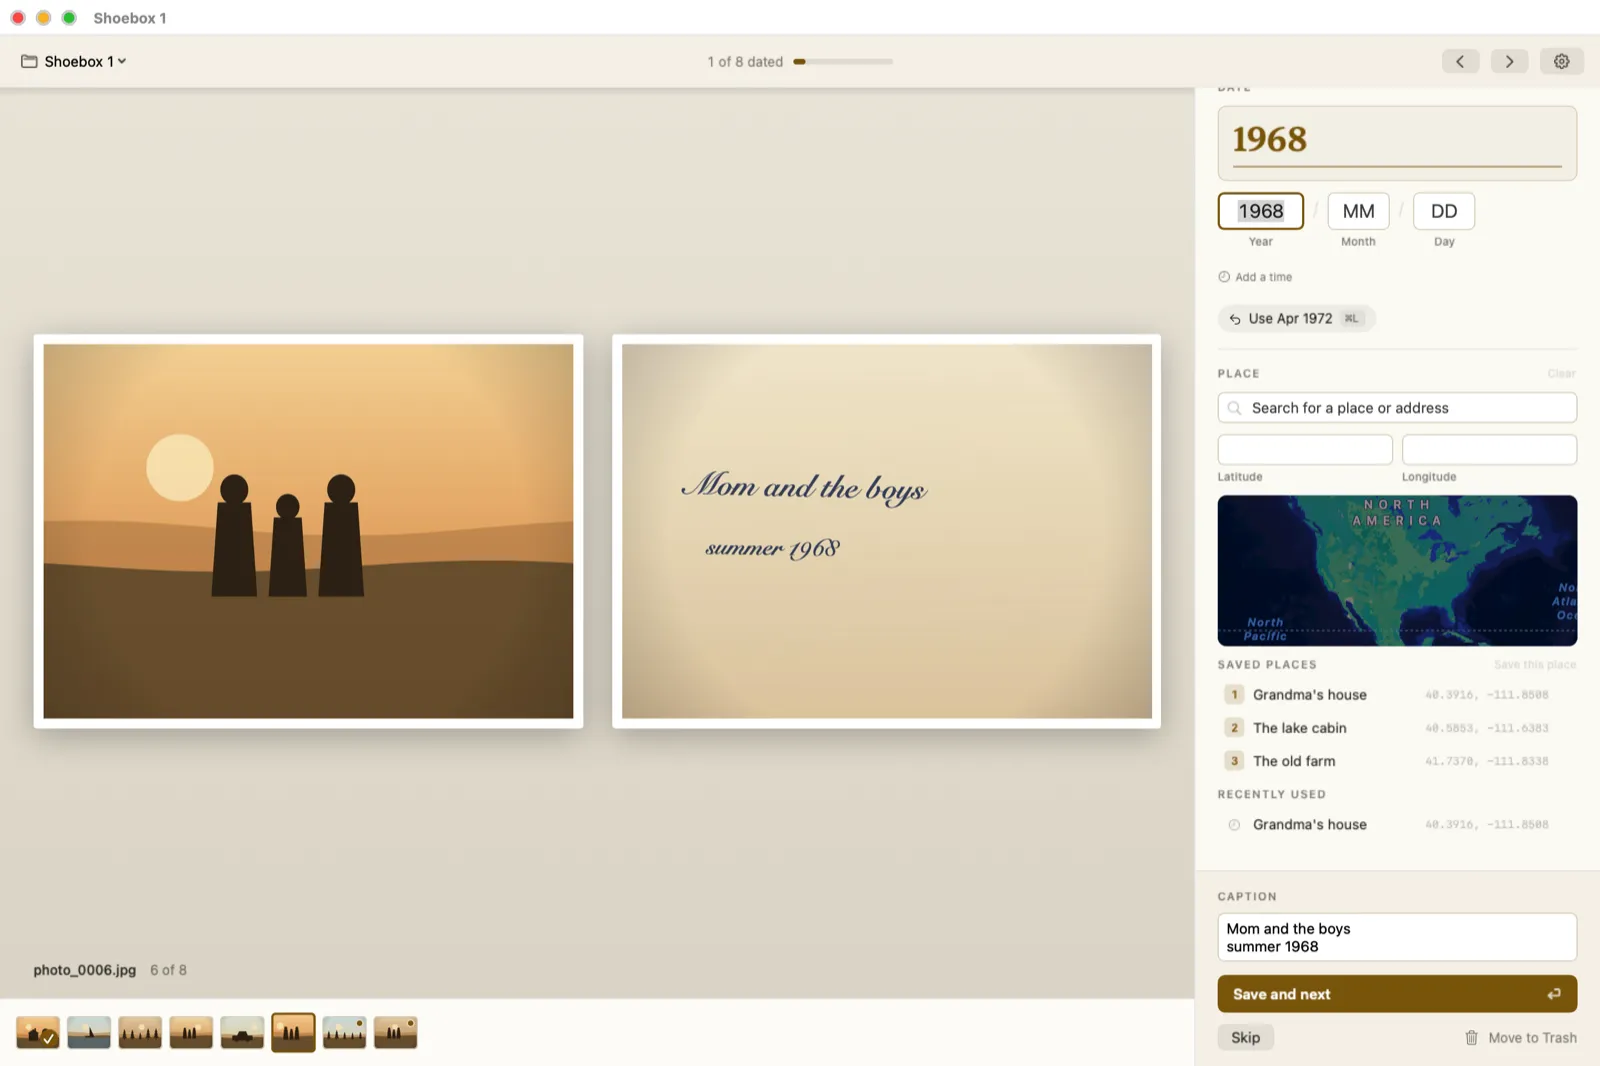Open the sailboat thumbnail
The image size is (1600, 1066).
pos(89,1032)
